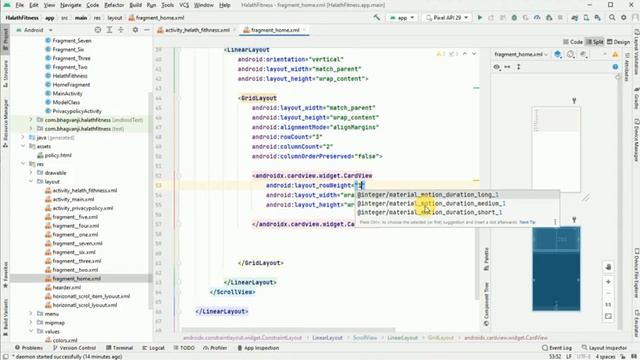Click GridLayout in the breadcrumb bar
Screen dimensions: 640x360
point(440,338)
